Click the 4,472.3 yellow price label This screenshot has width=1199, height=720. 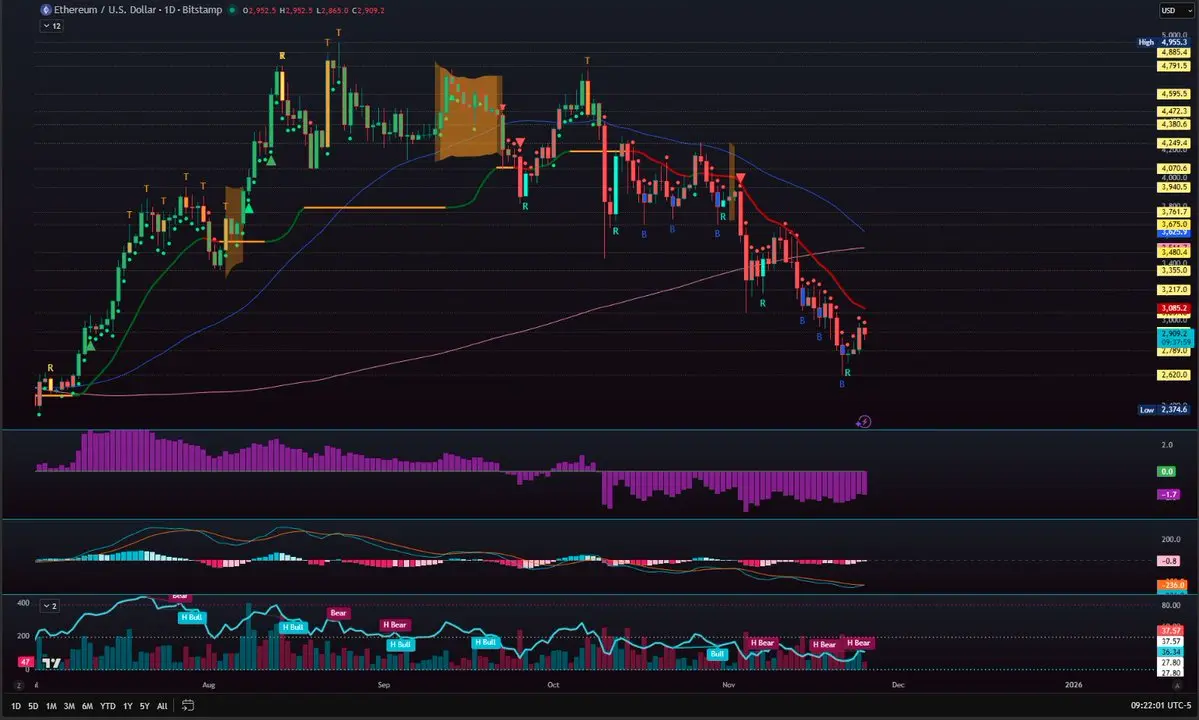pos(1174,111)
